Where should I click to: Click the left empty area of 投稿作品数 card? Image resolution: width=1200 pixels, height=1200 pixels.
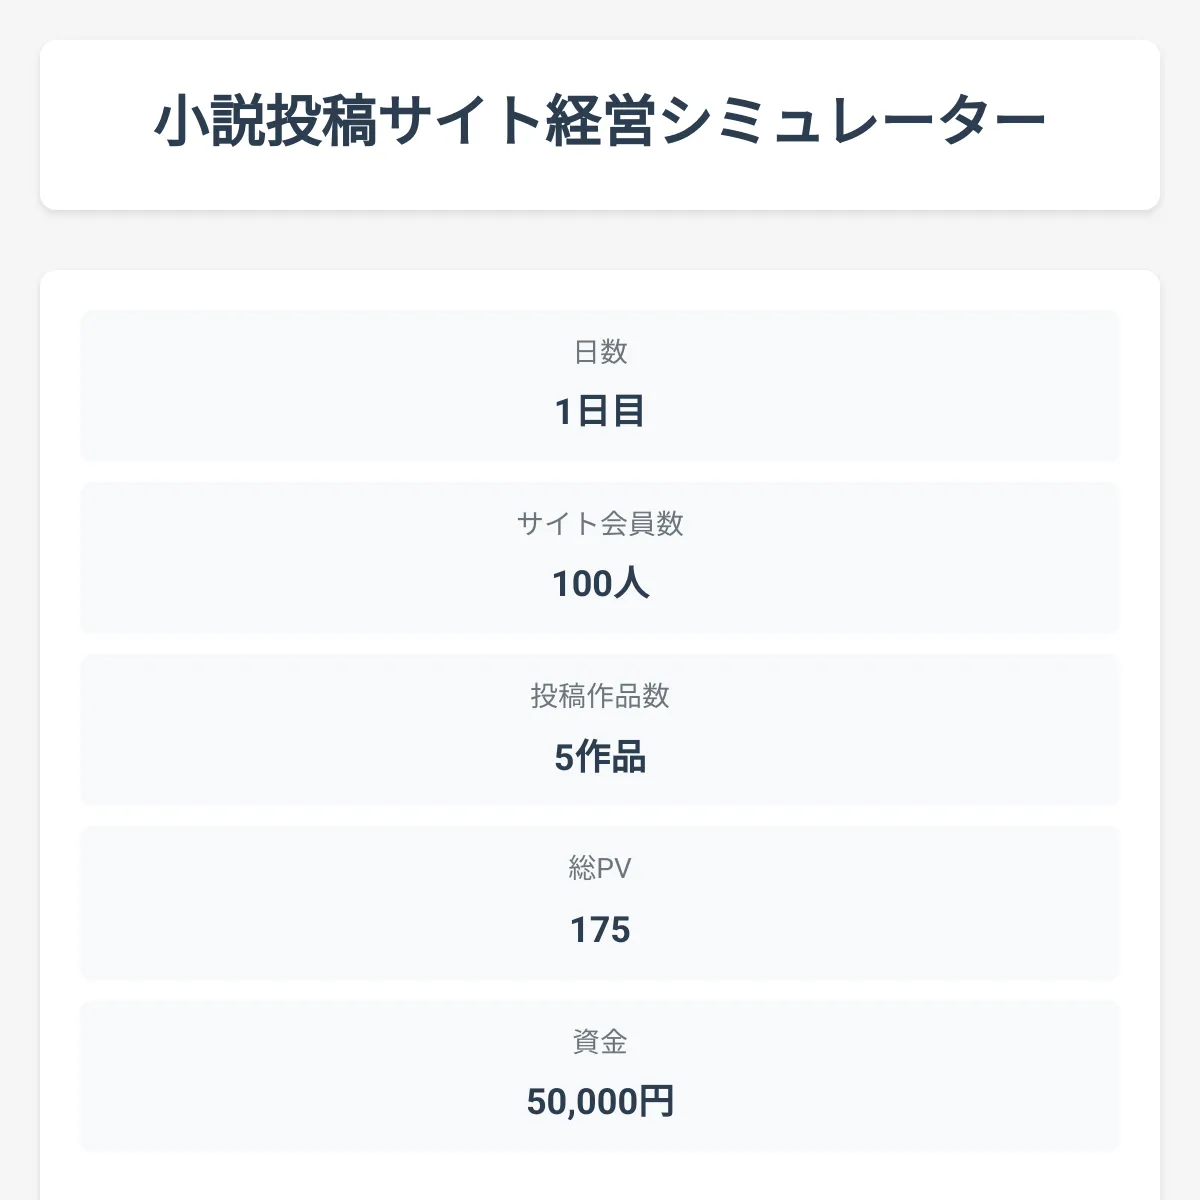click(250, 730)
